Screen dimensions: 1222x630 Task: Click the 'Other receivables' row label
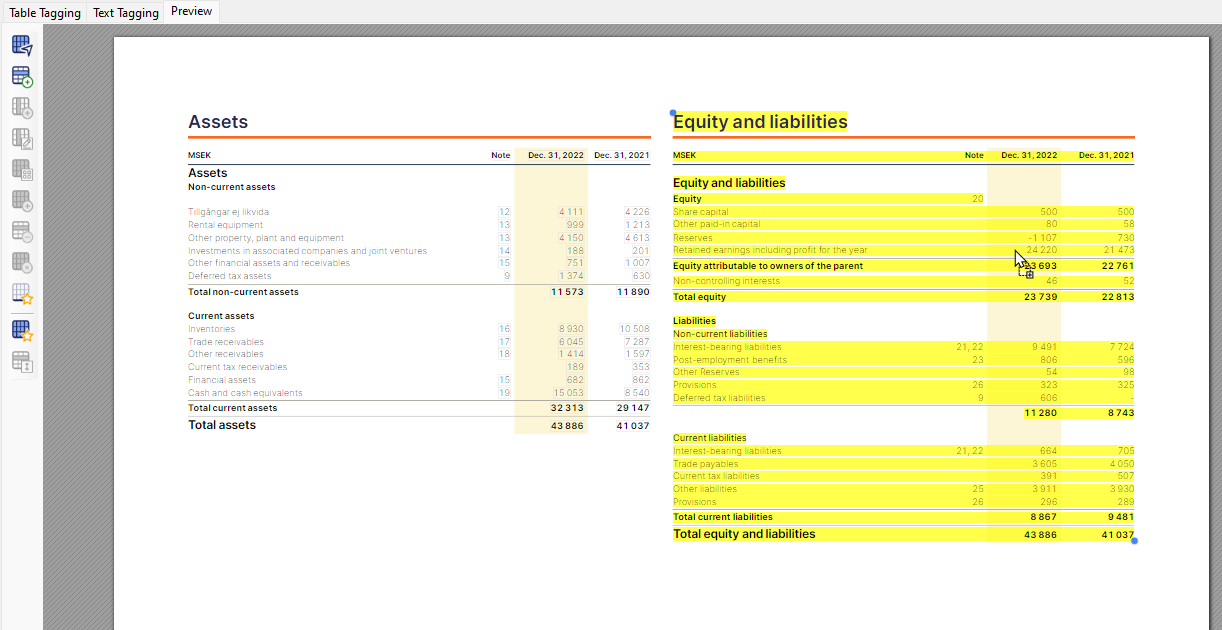[x=226, y=354]
